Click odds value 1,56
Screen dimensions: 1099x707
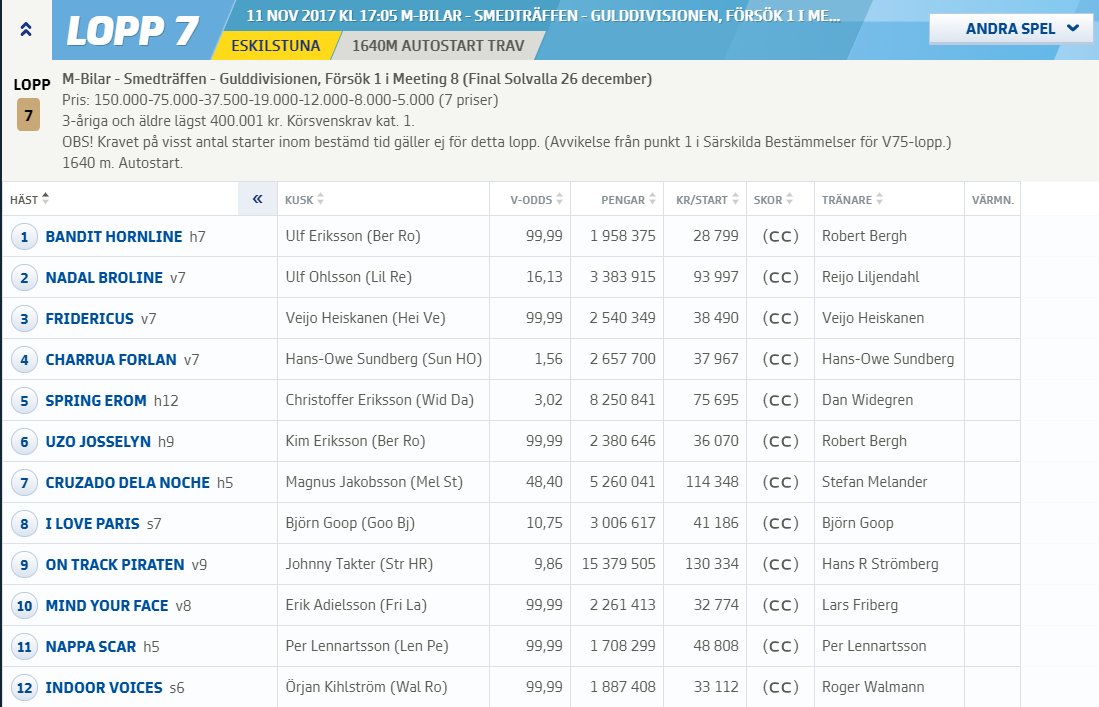click(x=548, y=359)
